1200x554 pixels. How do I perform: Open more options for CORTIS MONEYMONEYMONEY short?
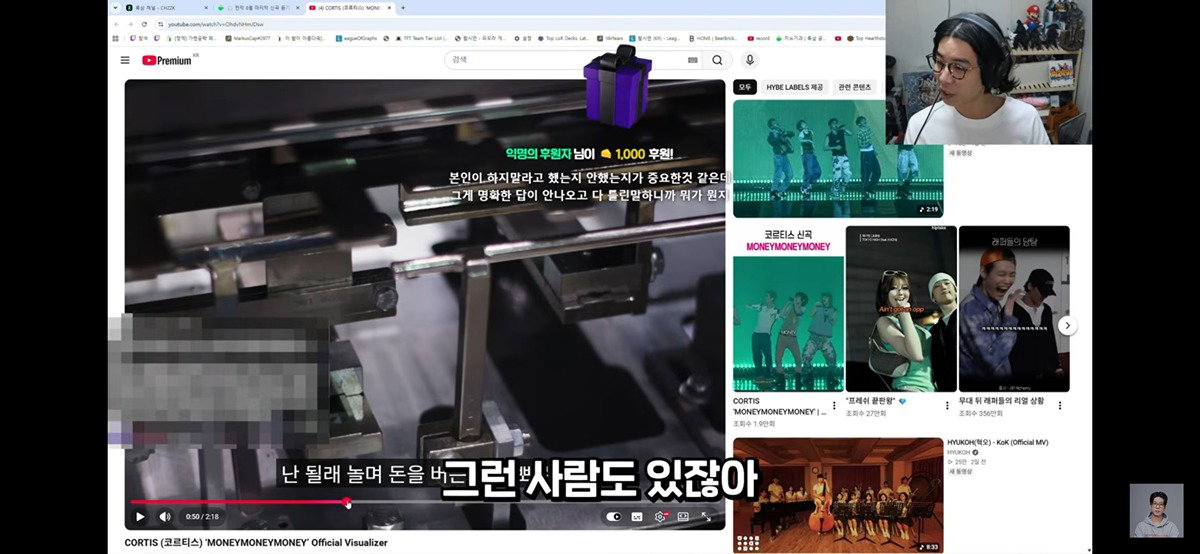(x=834, y=406)
